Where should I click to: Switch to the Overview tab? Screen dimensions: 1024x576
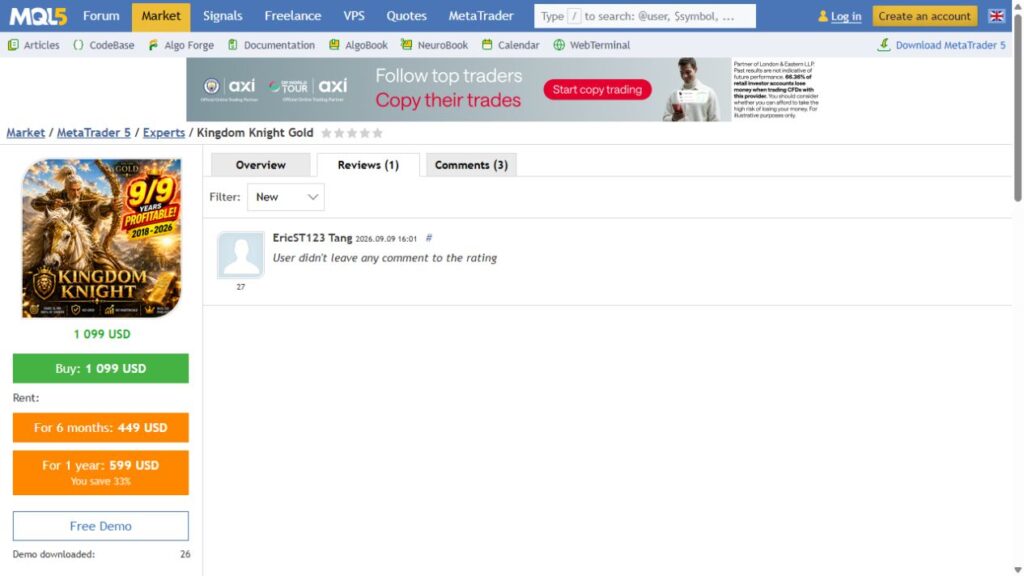click(x=261, y=165)
